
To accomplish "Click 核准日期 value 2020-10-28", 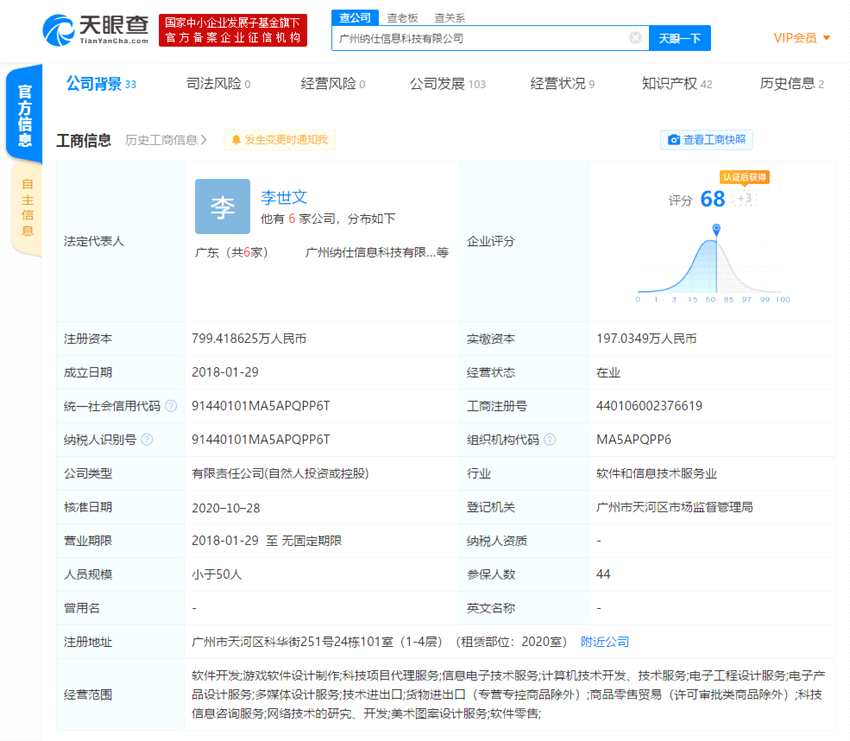I will [x=226, y=508].
